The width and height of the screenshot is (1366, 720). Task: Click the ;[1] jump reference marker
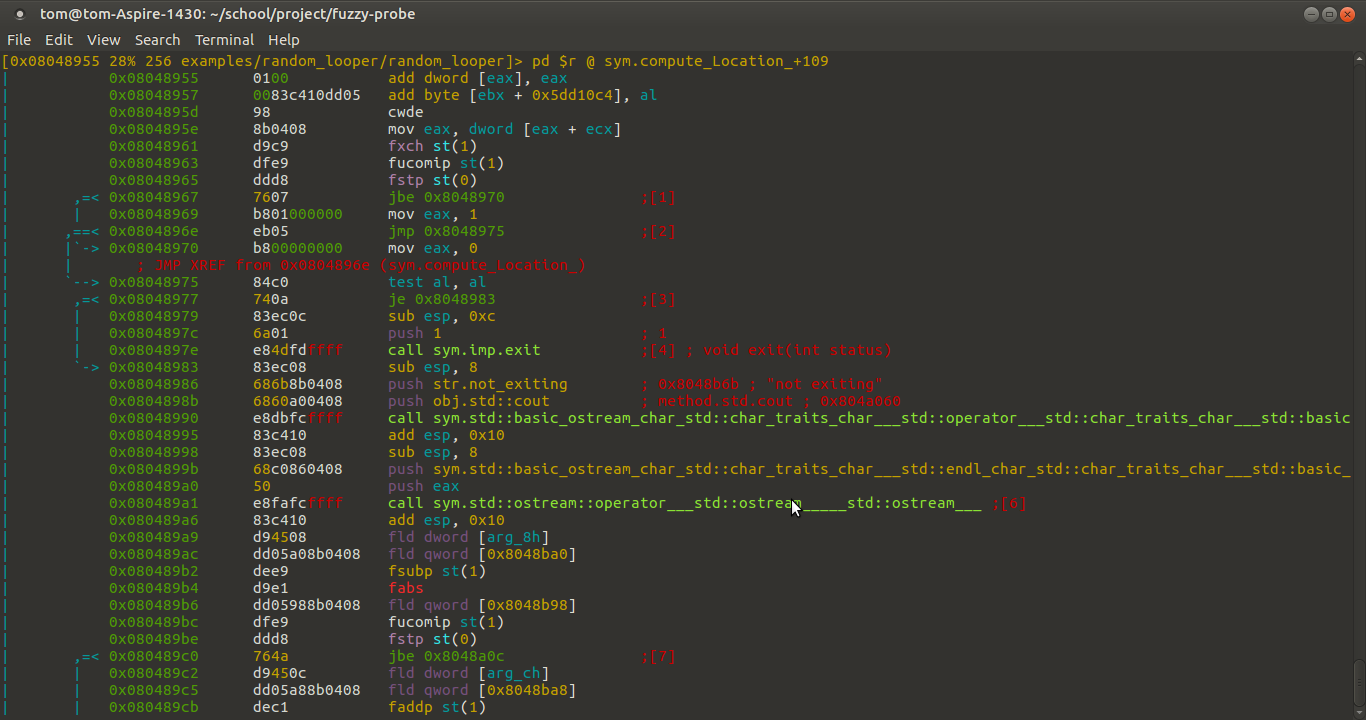pos(659,197)
